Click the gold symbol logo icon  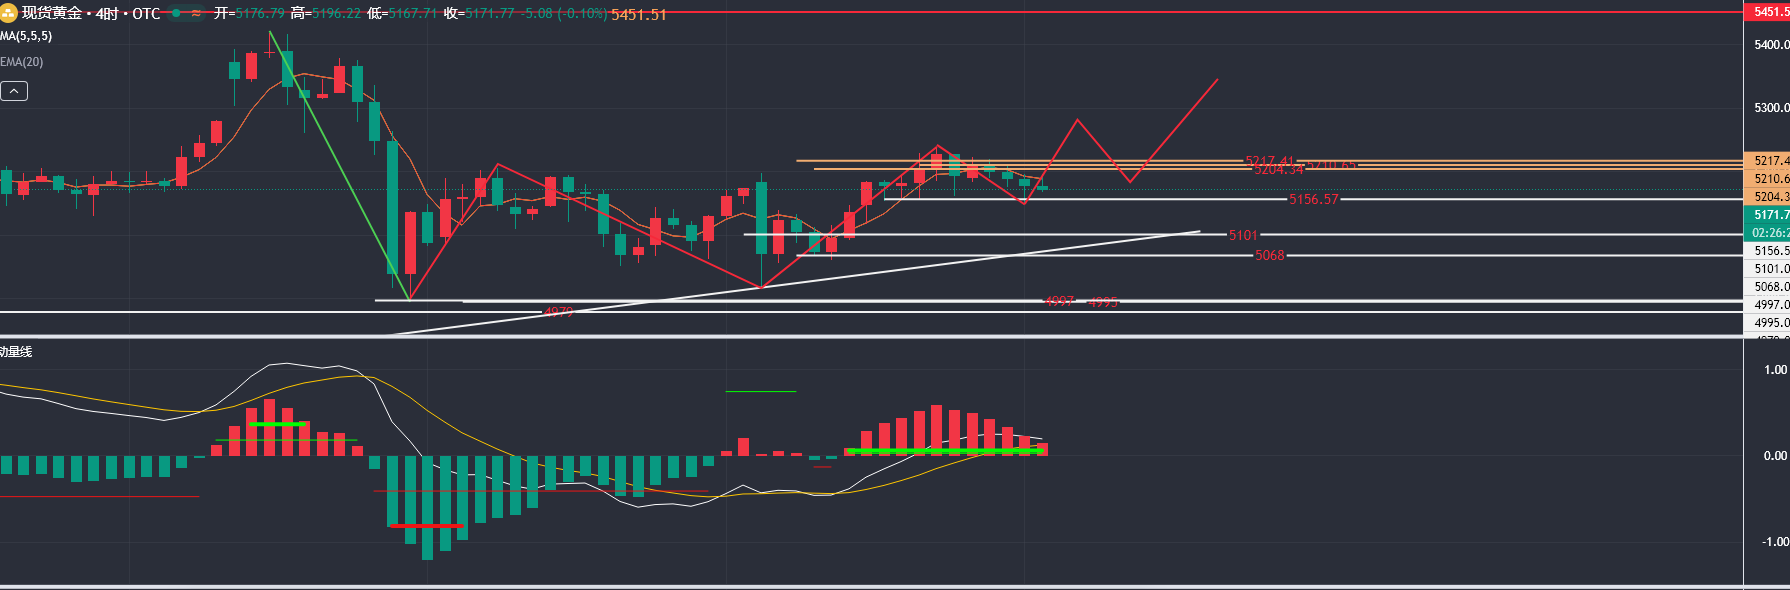click(x=9, y=13)
